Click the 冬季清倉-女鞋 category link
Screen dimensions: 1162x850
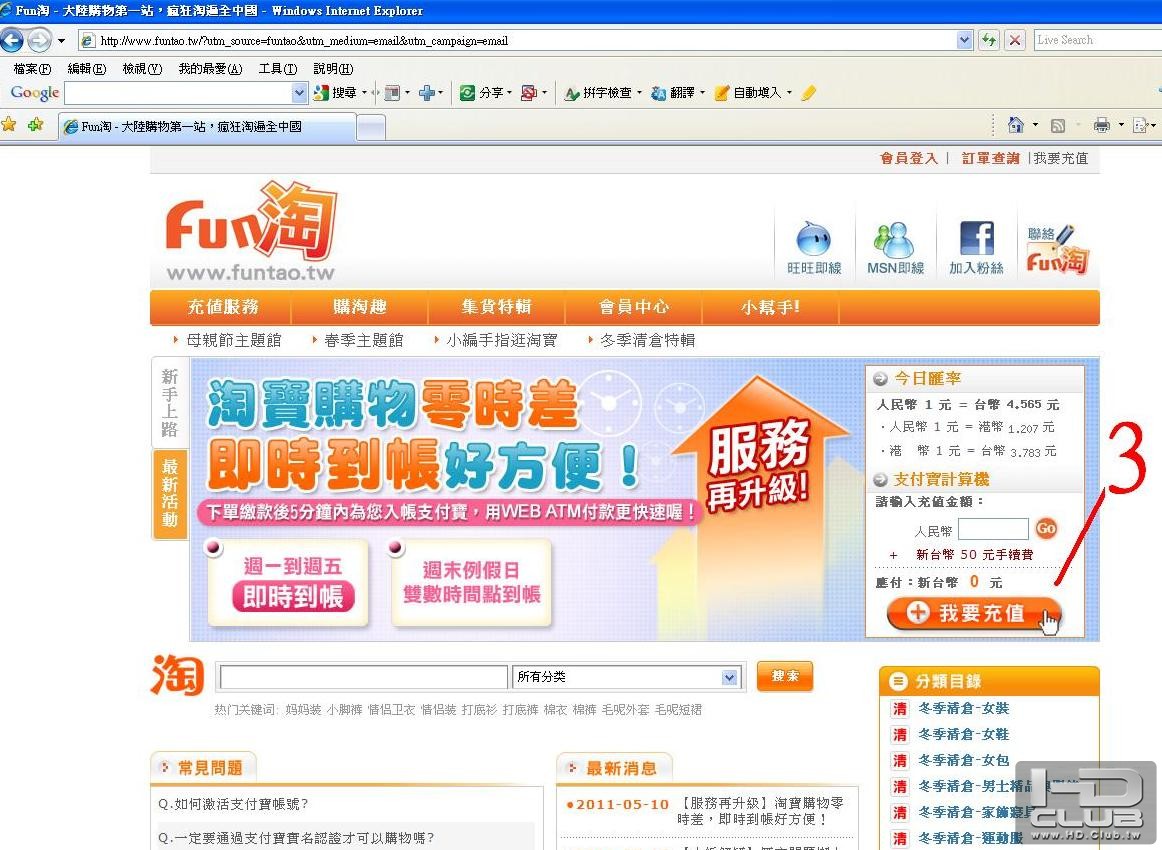tap(963, 734)
